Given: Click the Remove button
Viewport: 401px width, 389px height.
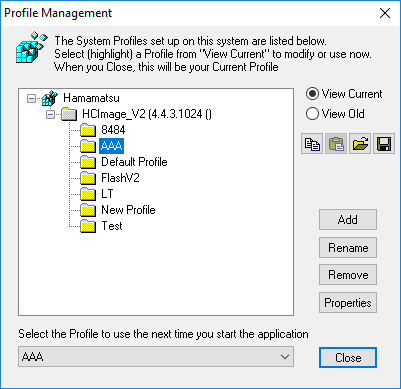Looking at the screenshot, I should [x=348, y=275].
